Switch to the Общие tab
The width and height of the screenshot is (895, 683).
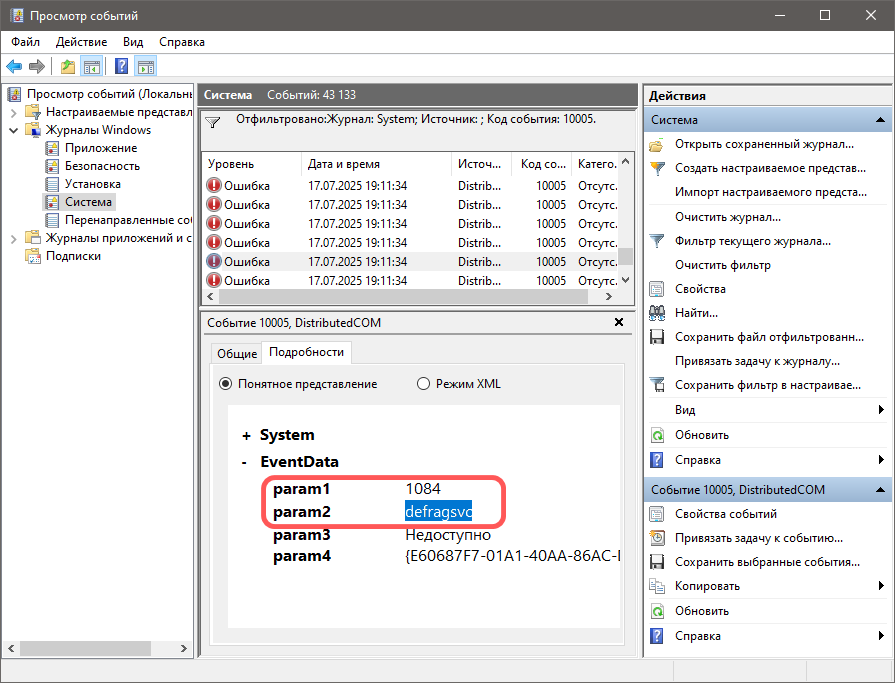point(237,354)
